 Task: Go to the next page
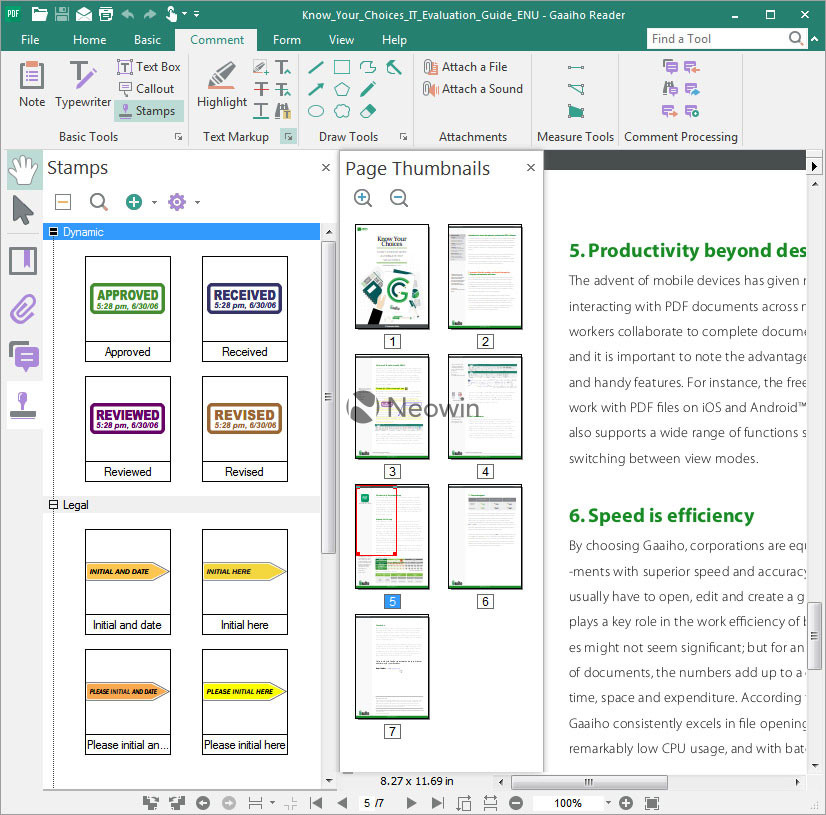point(411,803)
